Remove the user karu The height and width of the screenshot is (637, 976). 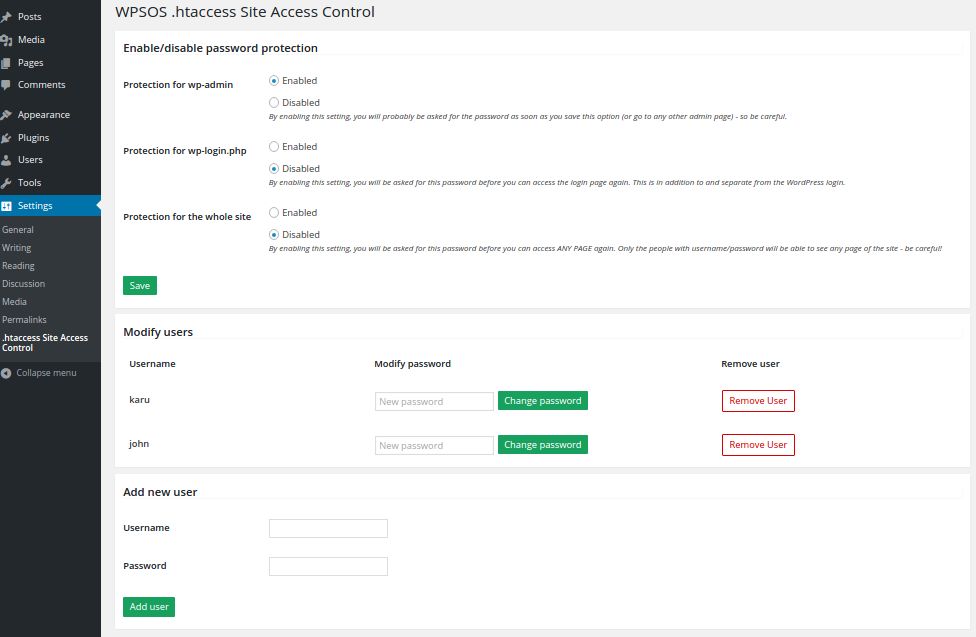pyautogui.click(x=758, y=401)
